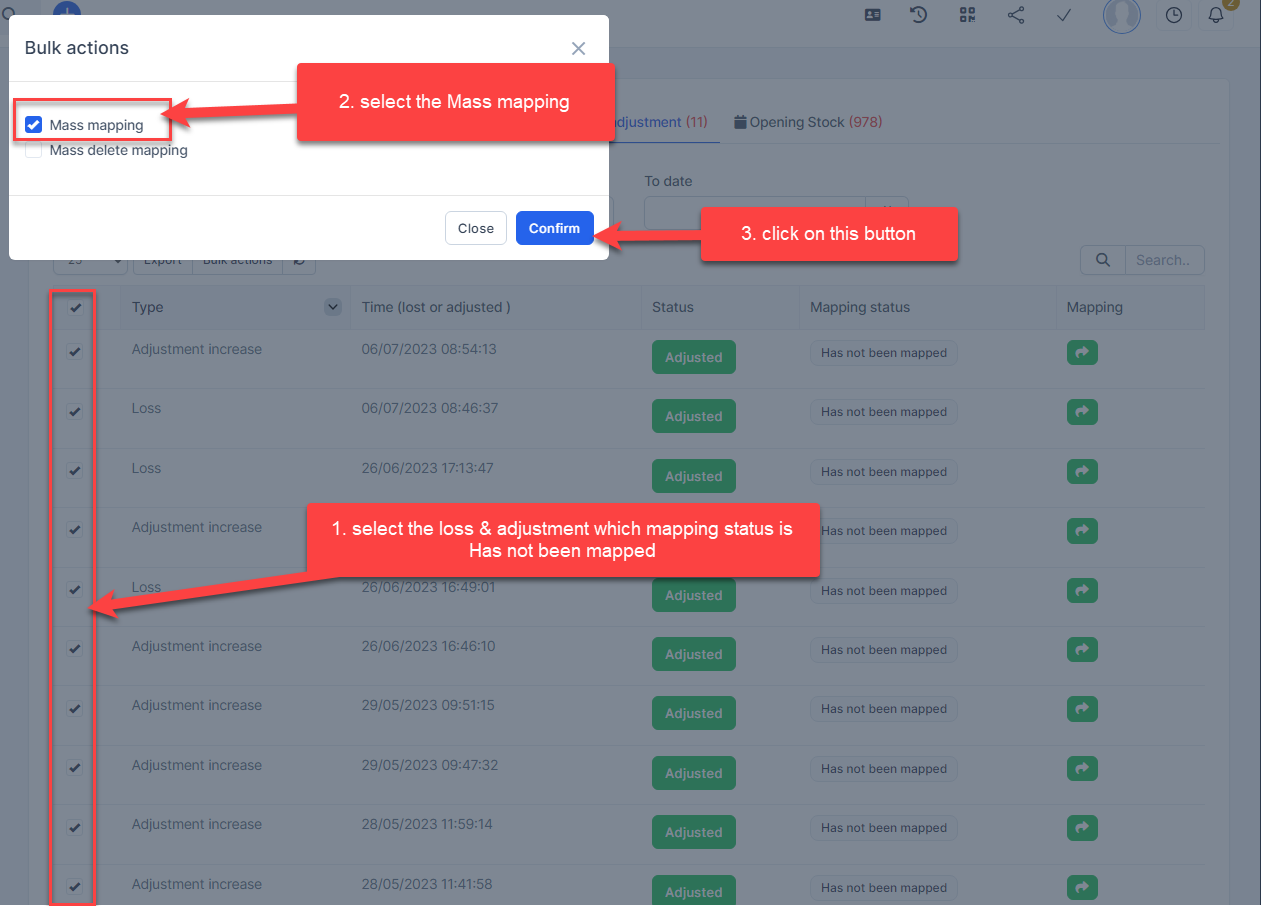Switch to the Opening Stock tab
Viewport: 1261px width, 906px height.
[808, 122]
